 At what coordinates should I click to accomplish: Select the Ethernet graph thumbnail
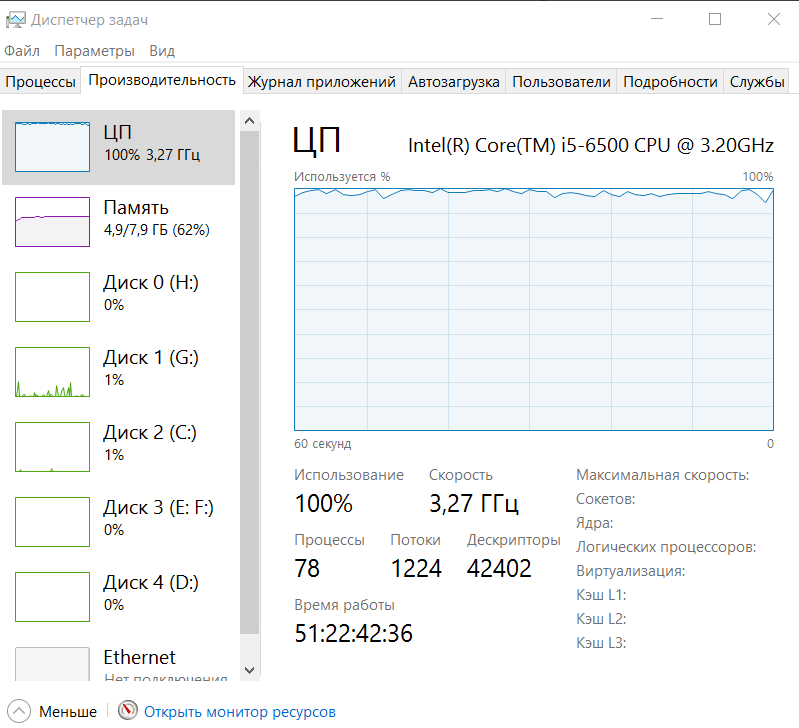[x=52, y=664]
